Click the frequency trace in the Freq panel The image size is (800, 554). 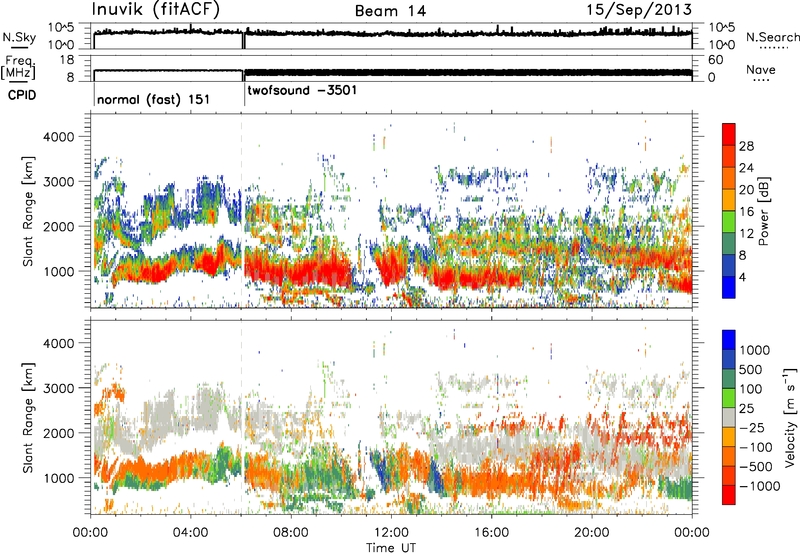pyautogui.click(x=393, y=72)
